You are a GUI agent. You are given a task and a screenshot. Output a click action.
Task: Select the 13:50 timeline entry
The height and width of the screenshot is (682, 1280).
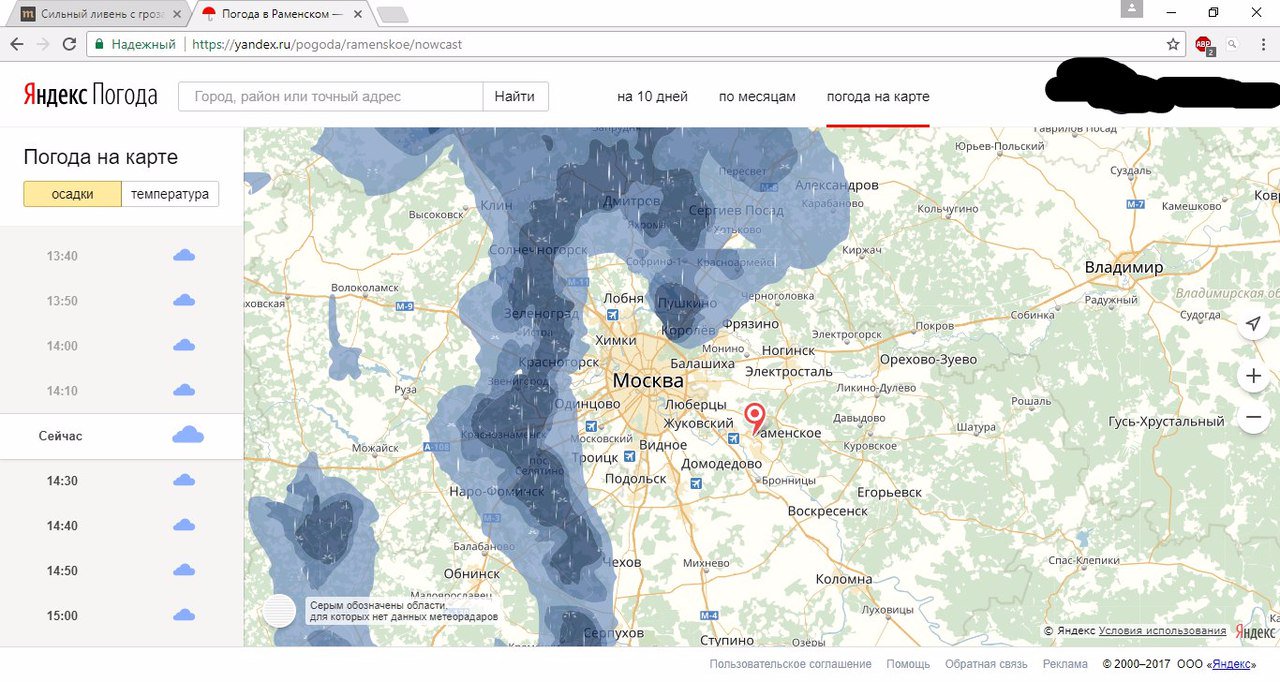click(x=122, y=300)
